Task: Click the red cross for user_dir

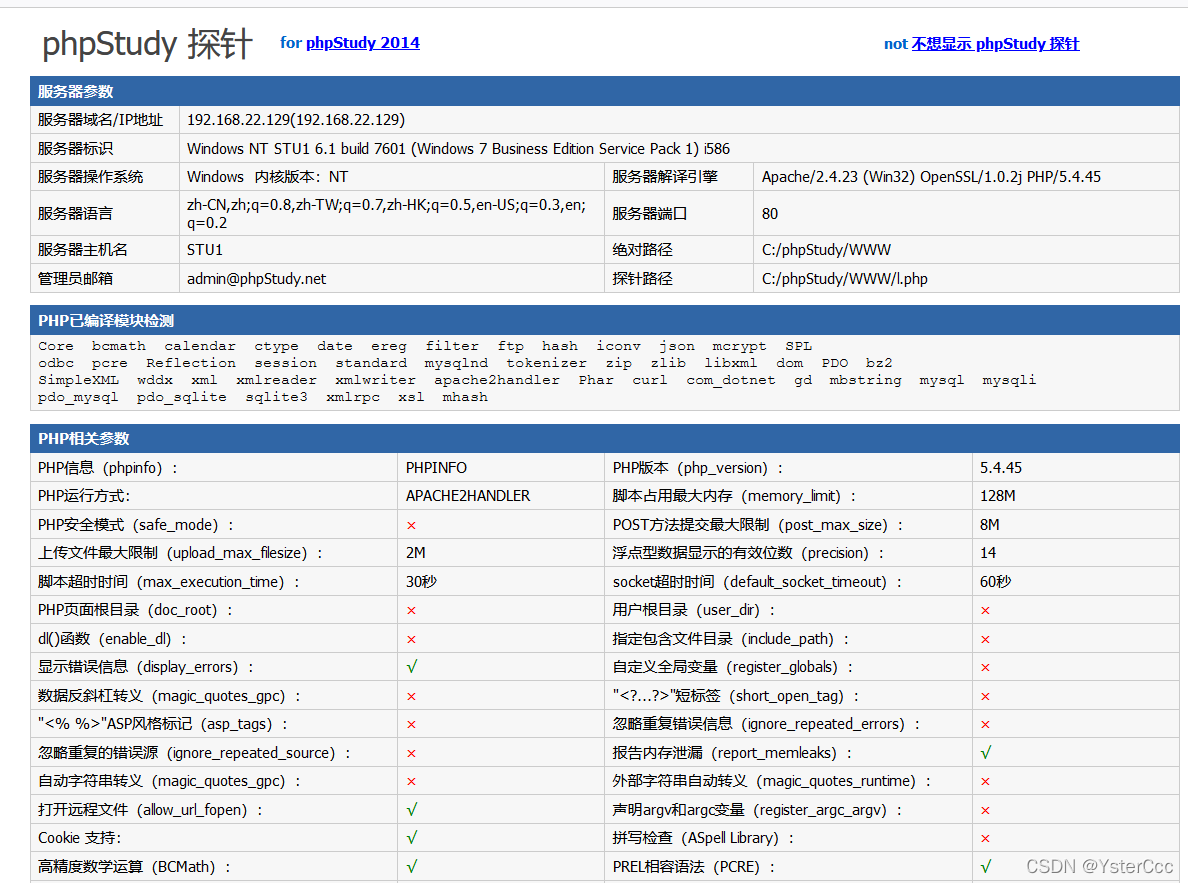Action: tap(985, 610)
